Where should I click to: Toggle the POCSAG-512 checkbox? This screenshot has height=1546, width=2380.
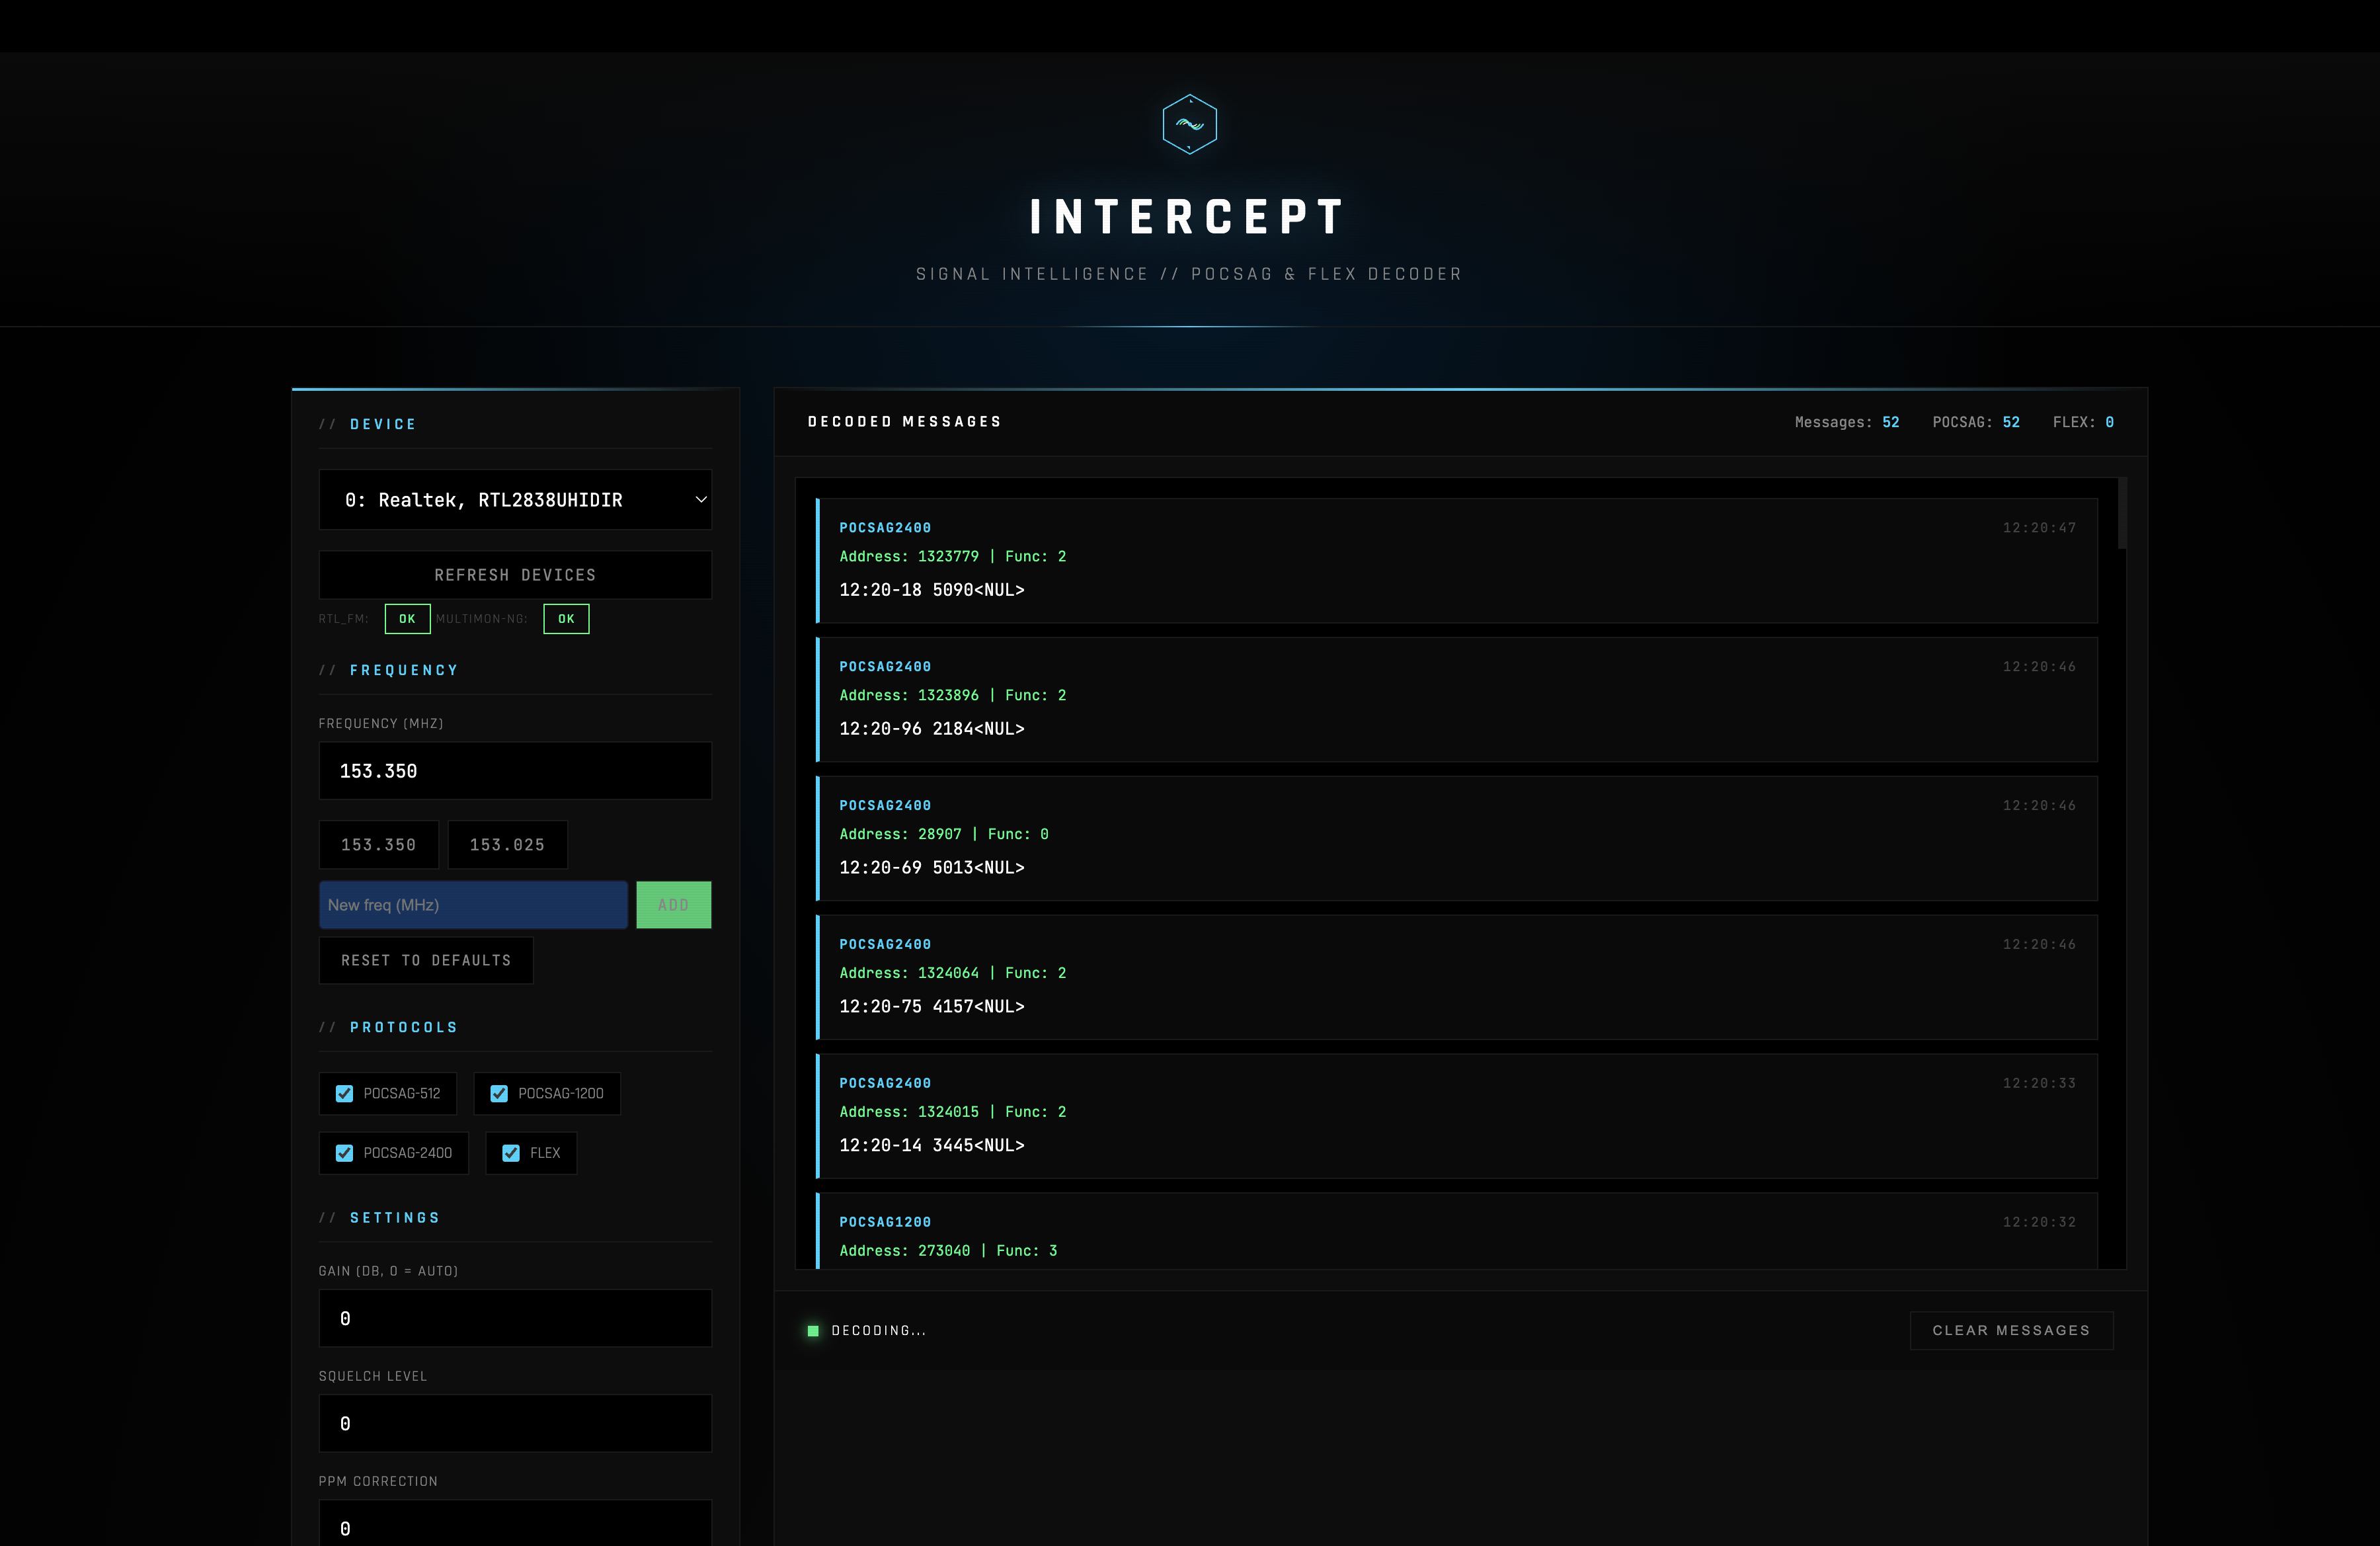(x=345, y=1093)
